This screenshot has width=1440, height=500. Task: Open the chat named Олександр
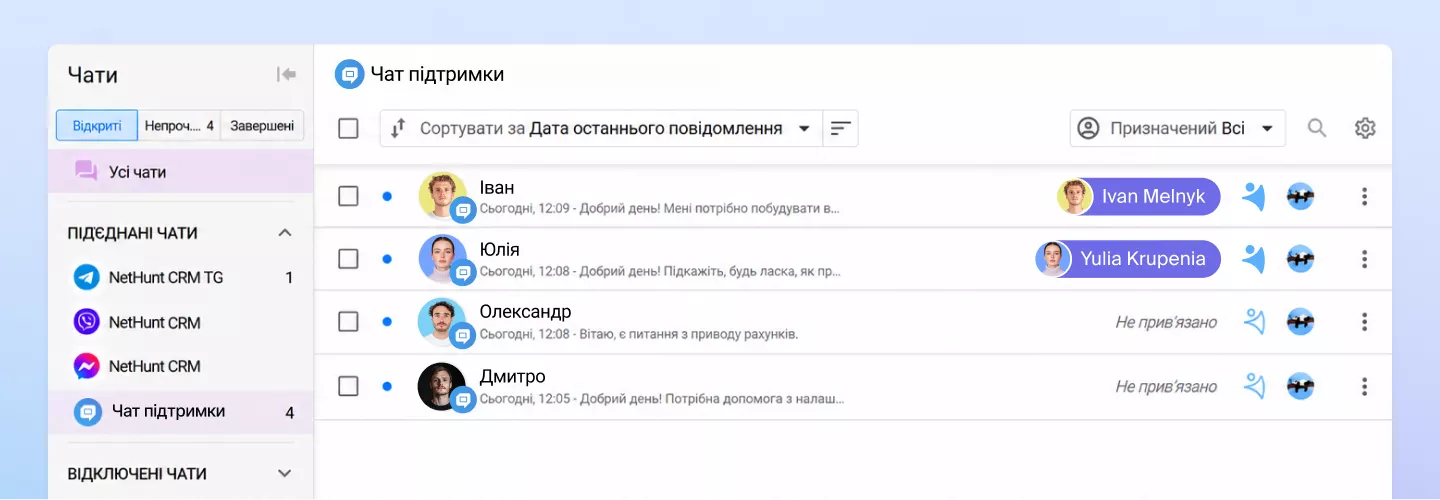pos(526,311)
